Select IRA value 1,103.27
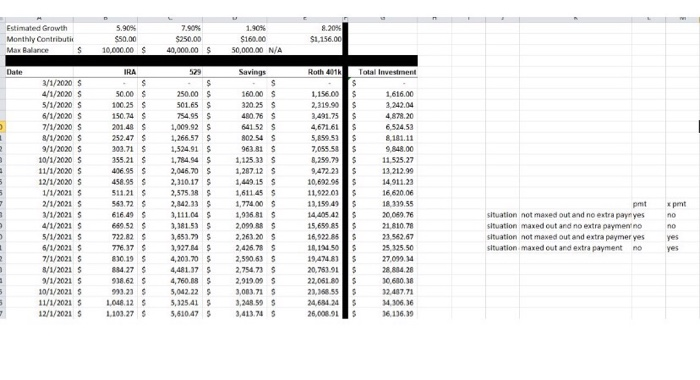The width and height of the screenshot is (700, 380). click(x=105, y=313)
